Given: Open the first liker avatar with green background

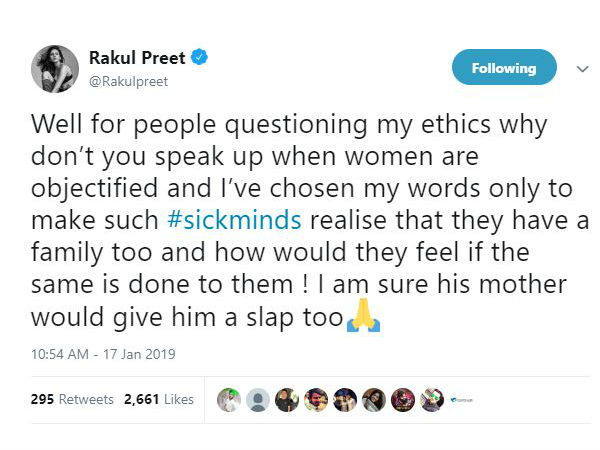Looking at the screenshot, I should click(x=228, y=399).
